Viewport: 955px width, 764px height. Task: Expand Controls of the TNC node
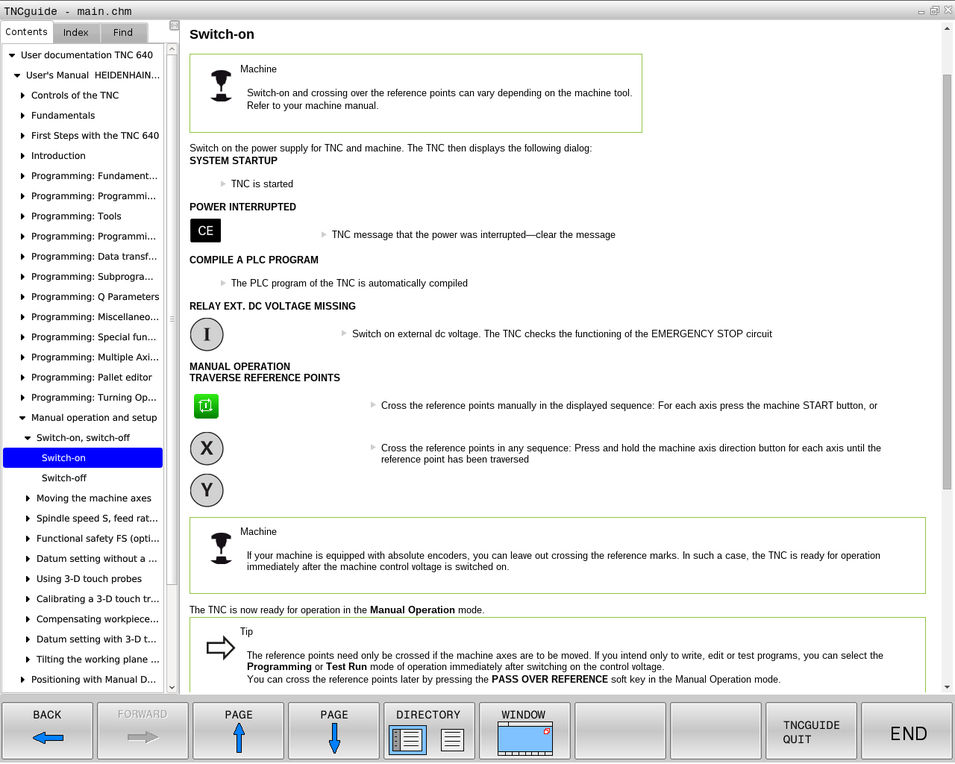[23, 96]
